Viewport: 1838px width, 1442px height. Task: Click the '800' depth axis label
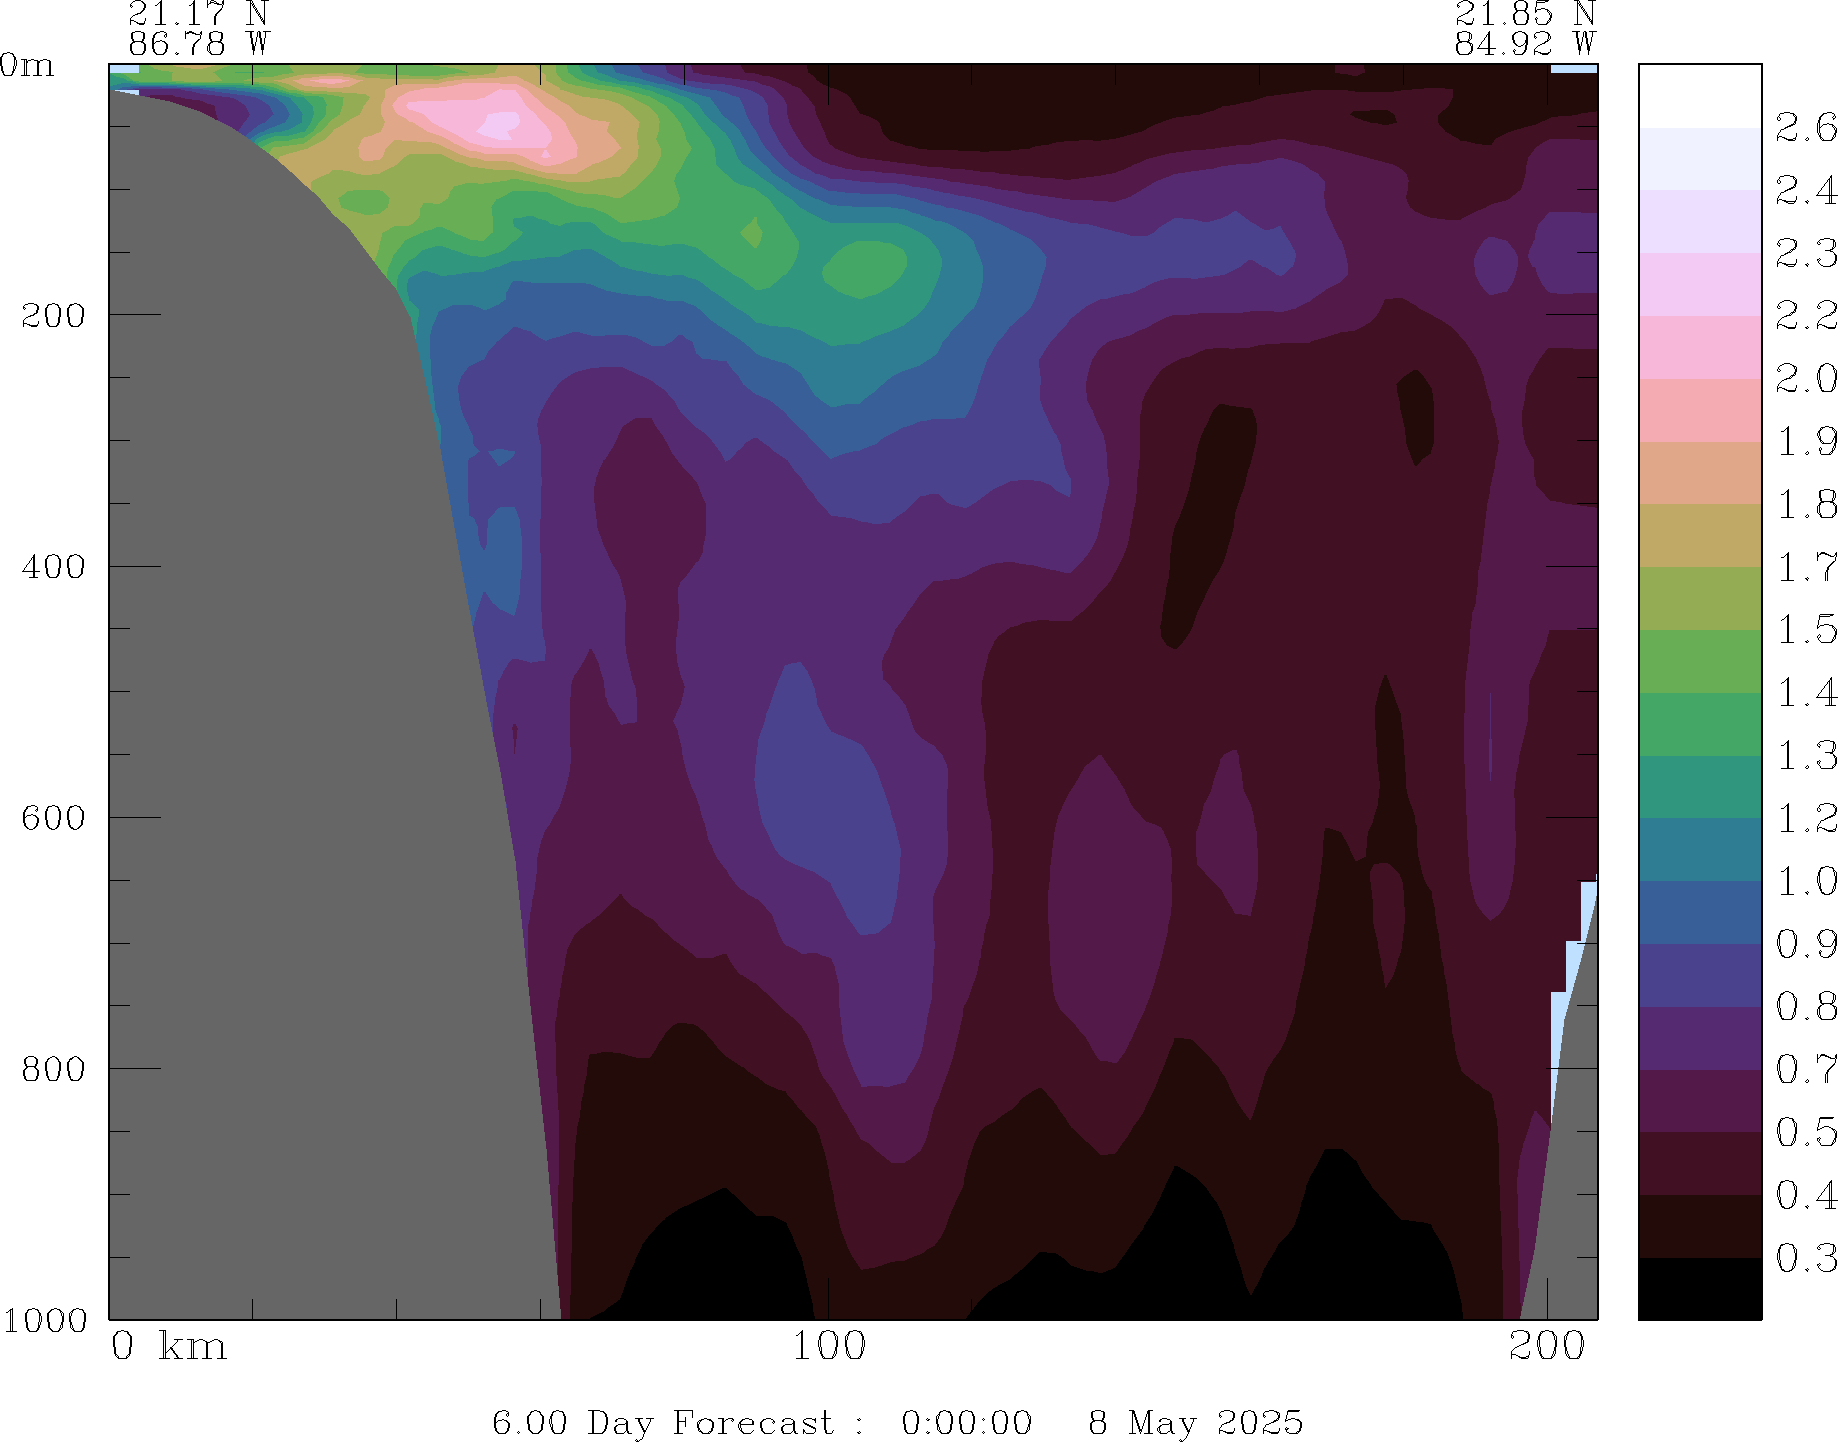pyautogui.click(x=55, y=1069)
